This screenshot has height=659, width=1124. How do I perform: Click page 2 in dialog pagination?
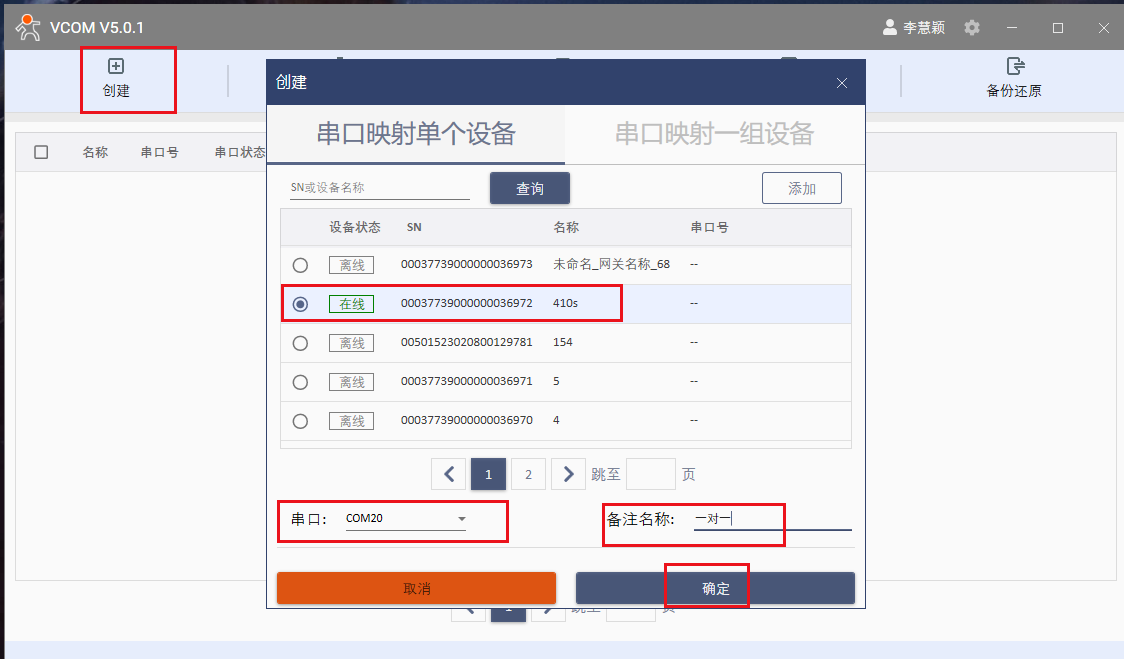pos(528,474)
